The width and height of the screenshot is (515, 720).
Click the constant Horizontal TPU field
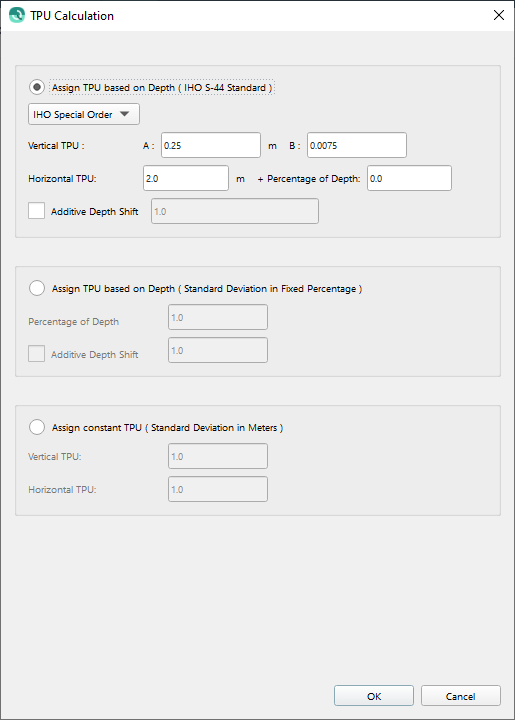point(218,489)
